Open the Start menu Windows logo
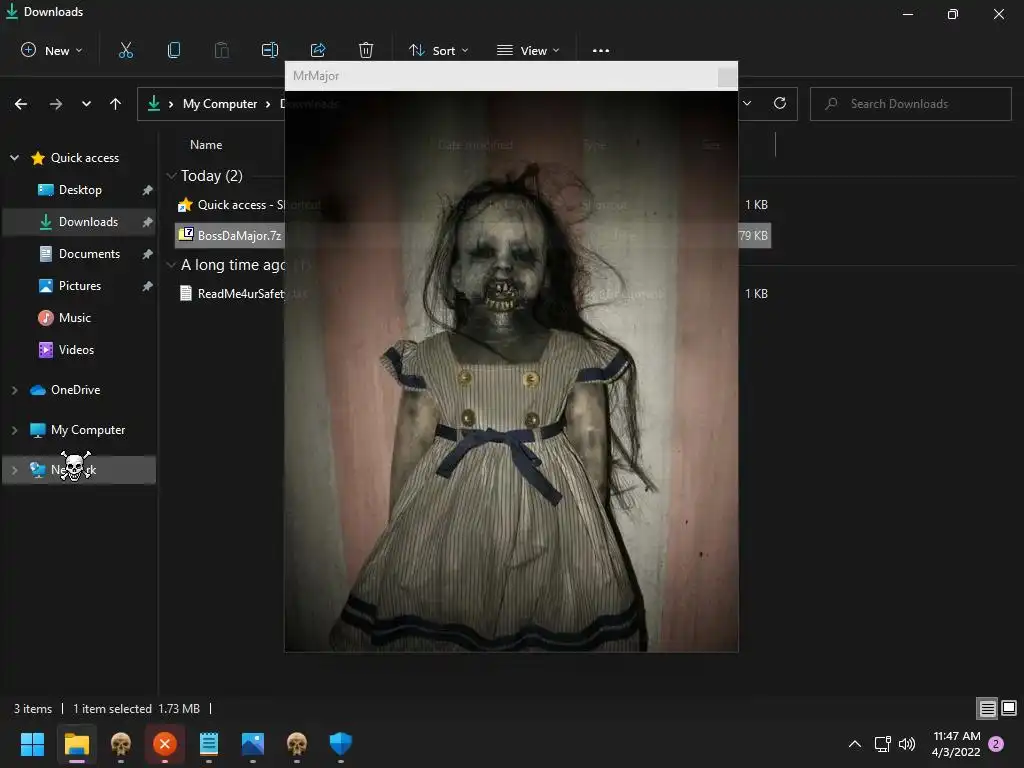Viewport: 1024px width, 768px height. 32,744
